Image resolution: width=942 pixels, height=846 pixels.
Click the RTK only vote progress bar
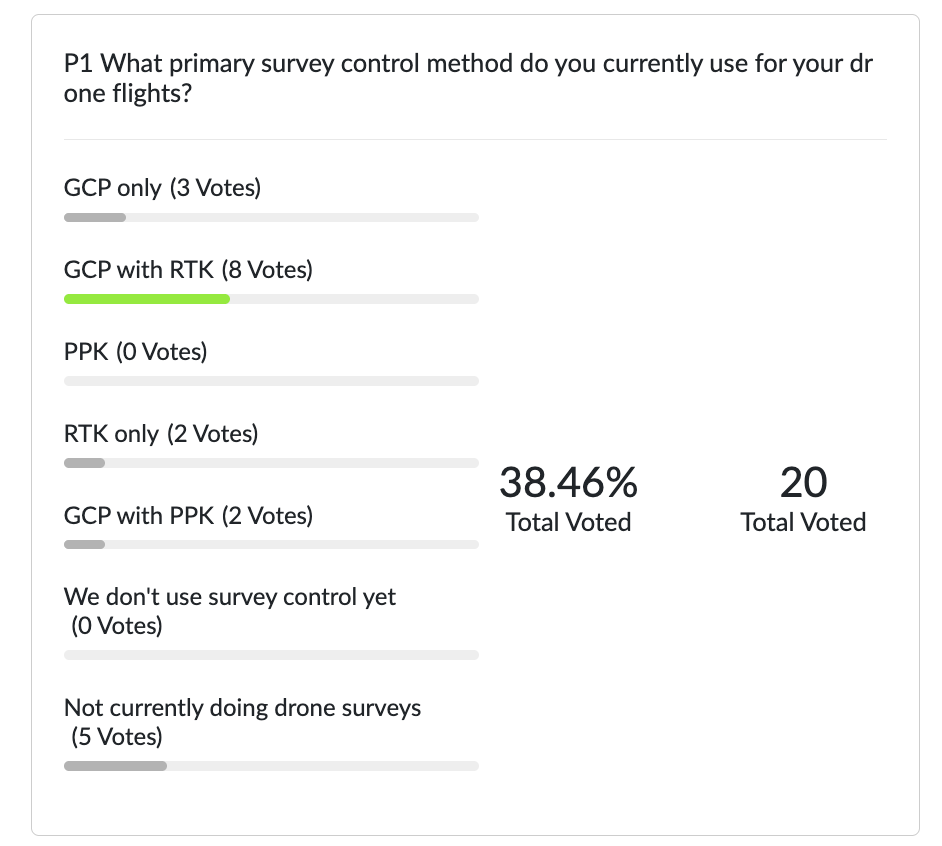click(x=271, y=463)
